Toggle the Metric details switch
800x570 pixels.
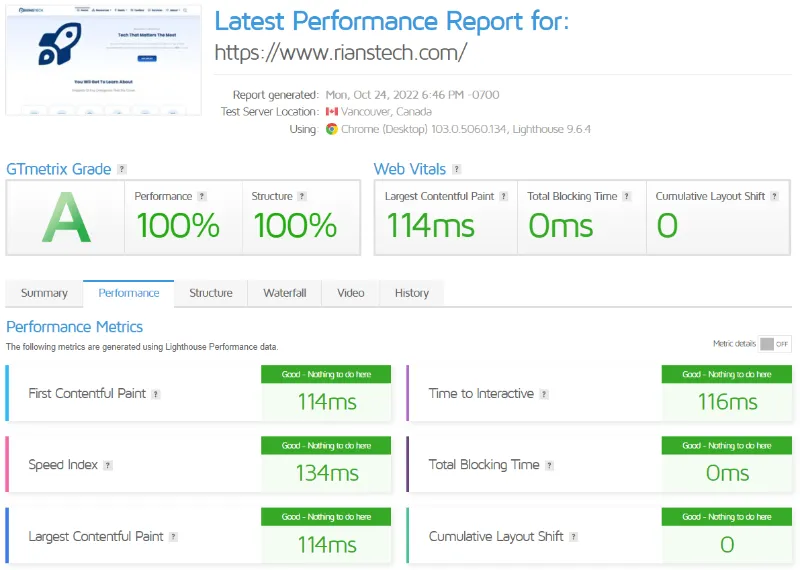(x=774, y=344)
